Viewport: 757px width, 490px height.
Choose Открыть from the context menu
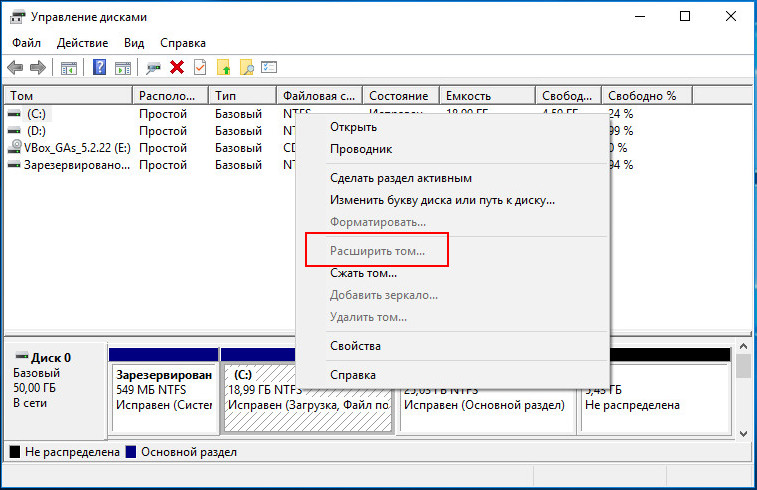453,127
